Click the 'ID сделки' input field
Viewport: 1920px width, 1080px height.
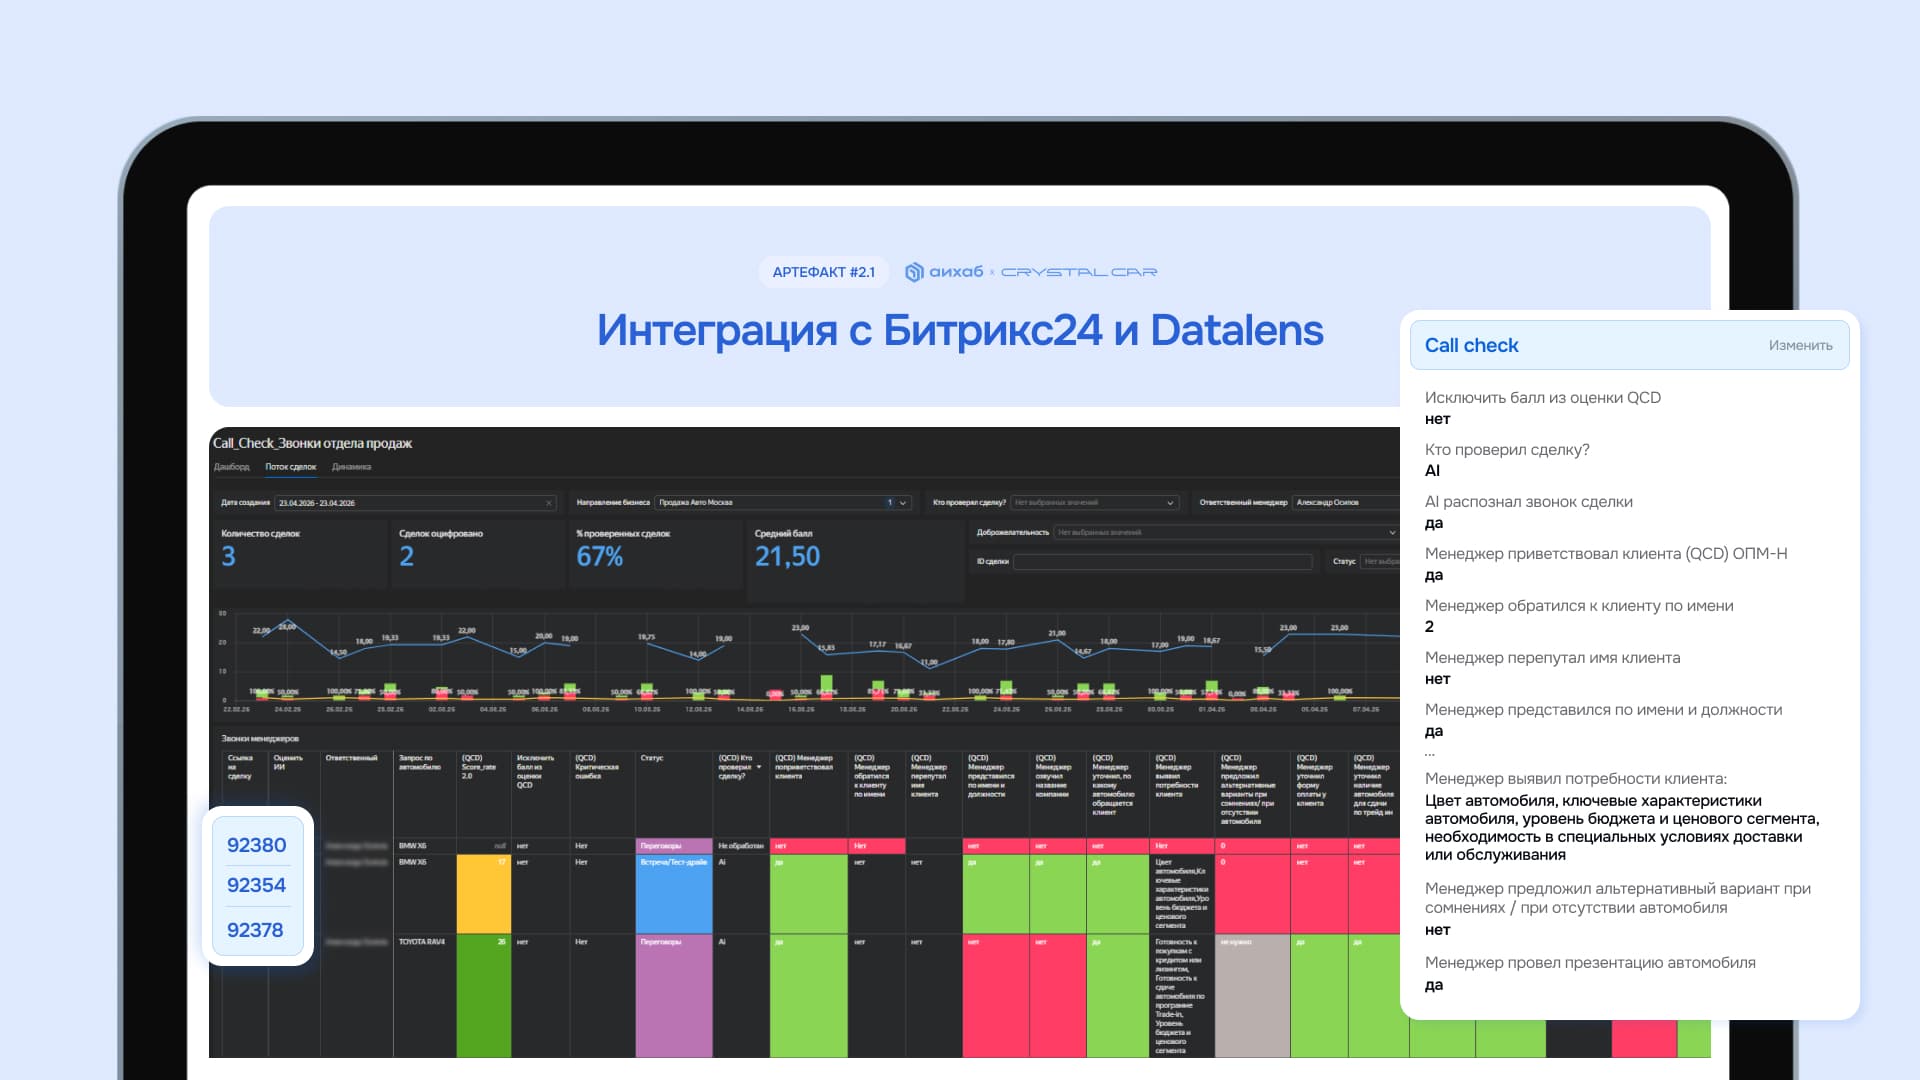tap(1163, 562)
